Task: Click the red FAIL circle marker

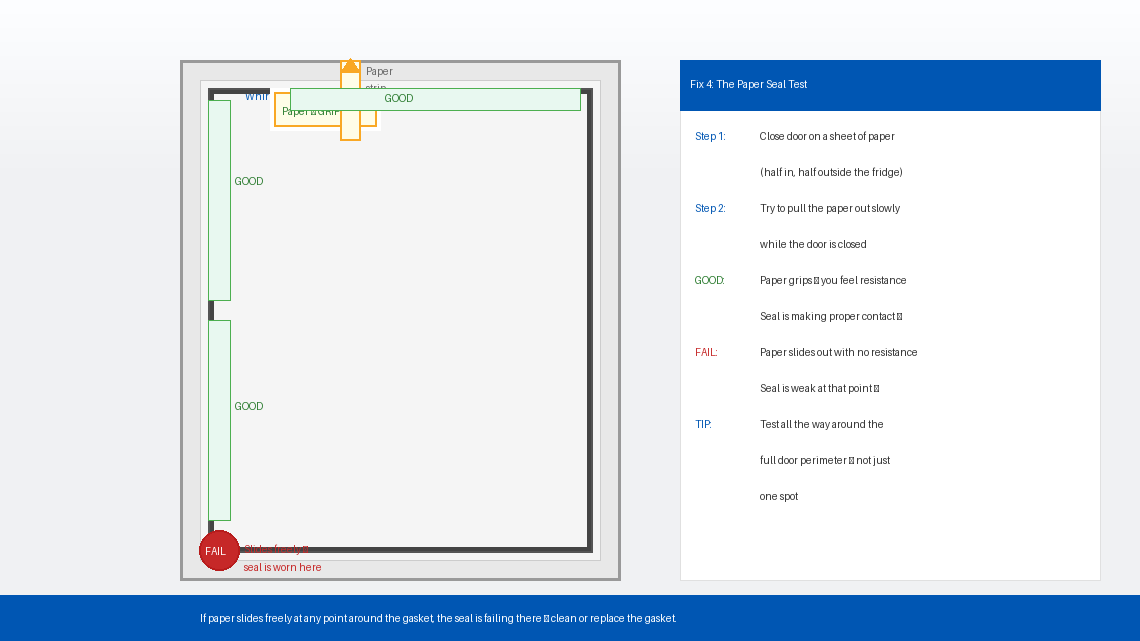Action: (x=219, y=551)
